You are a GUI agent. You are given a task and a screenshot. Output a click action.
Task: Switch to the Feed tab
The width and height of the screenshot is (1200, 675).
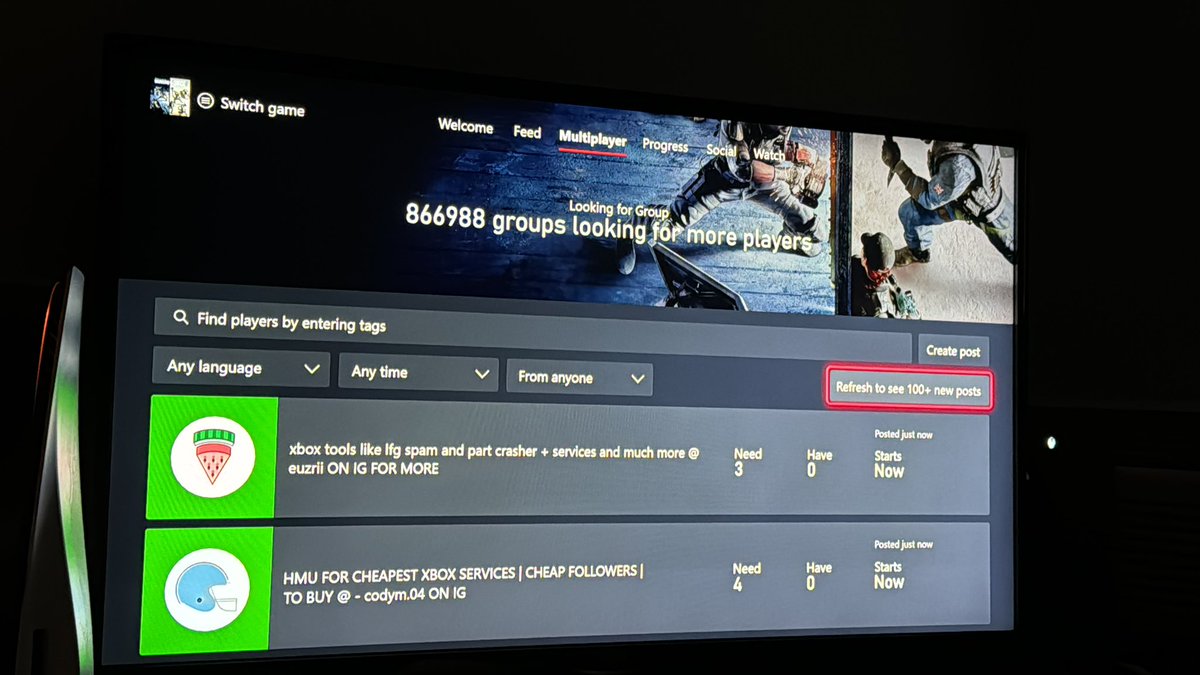(x=527, y=132)
